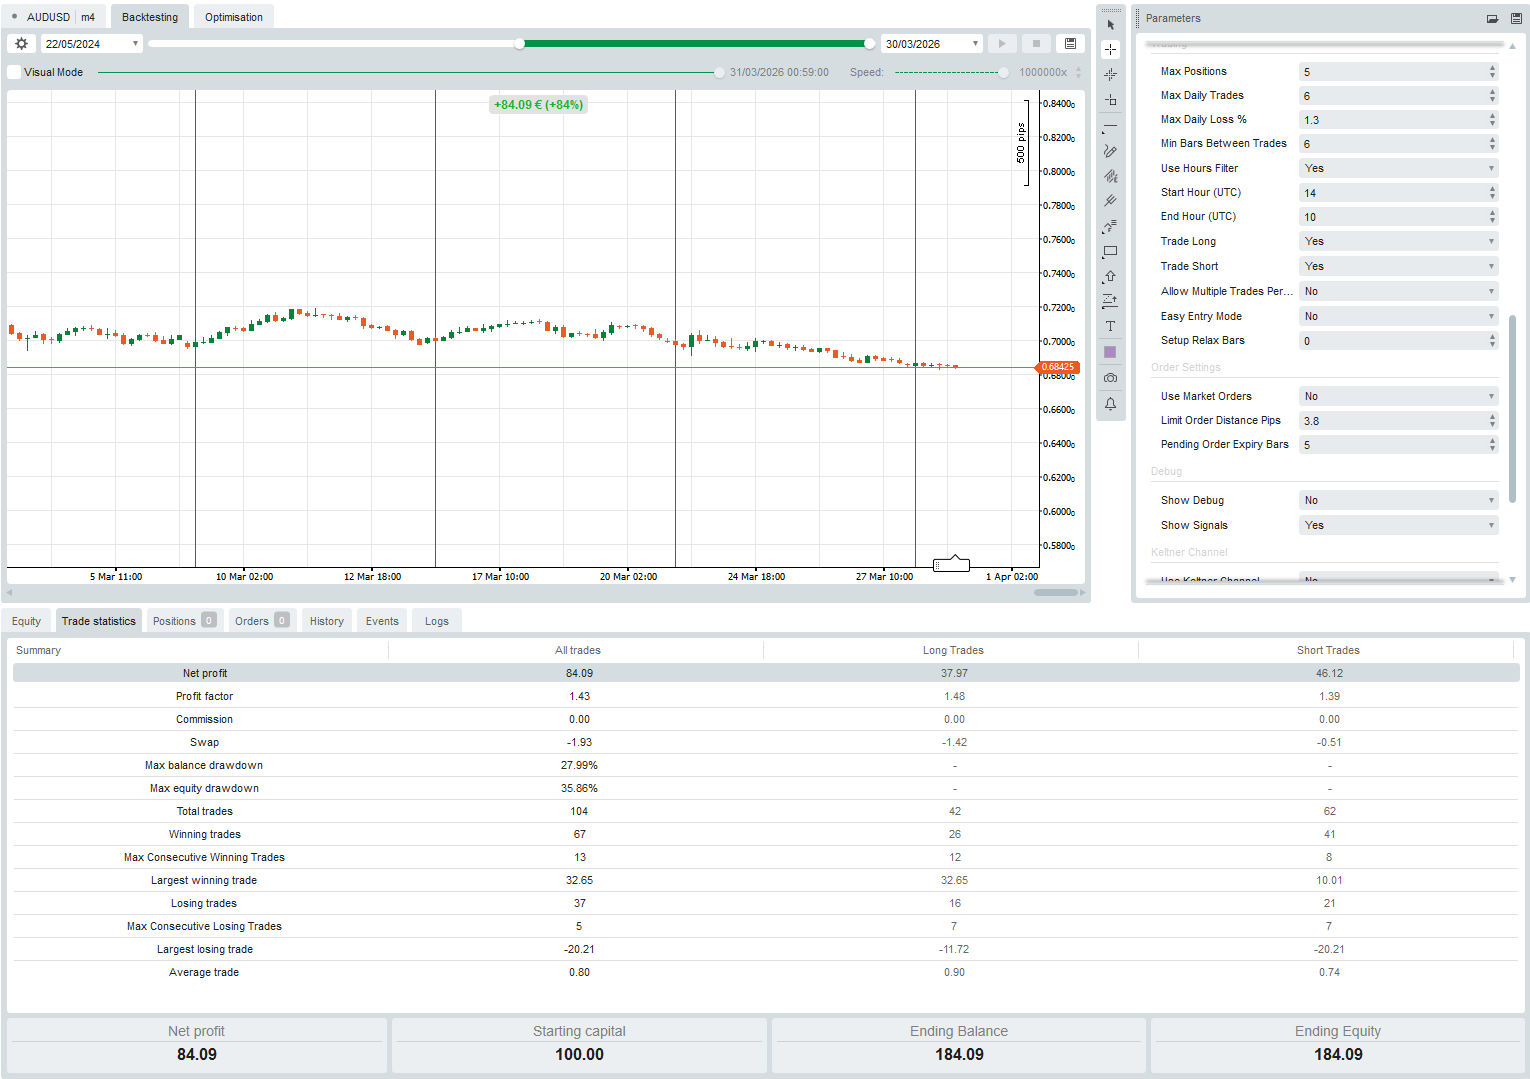
Task: Pick the purple drawing color swatch
Action: 1110,351
